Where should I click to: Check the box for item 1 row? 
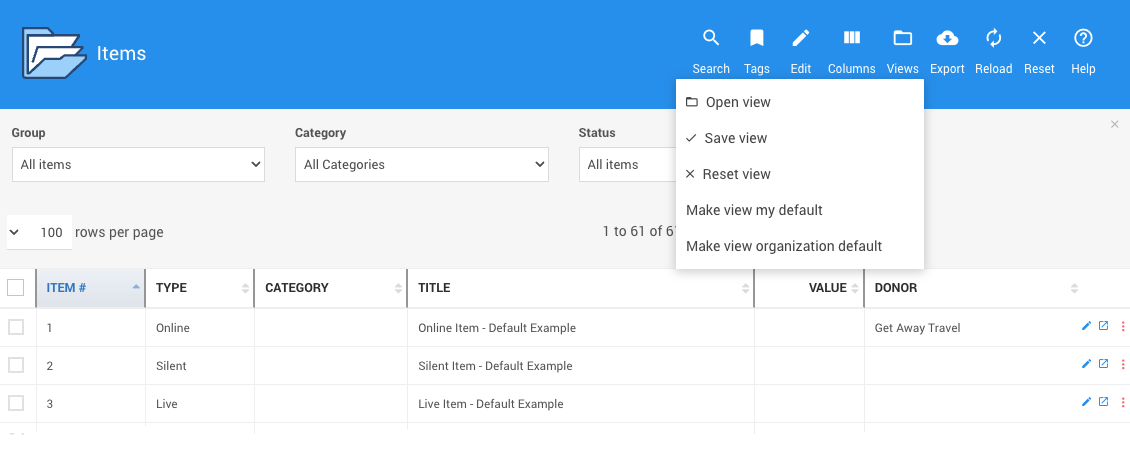16,327
